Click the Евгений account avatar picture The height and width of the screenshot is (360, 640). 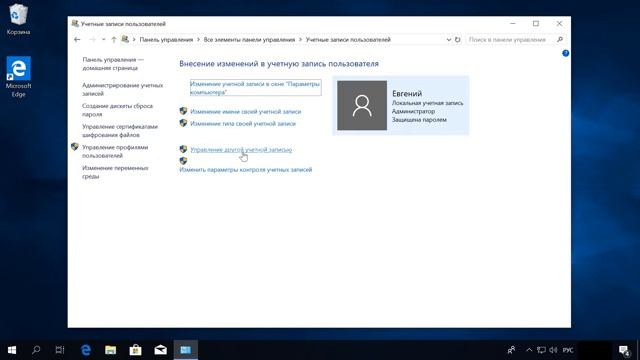coord(362,105)
